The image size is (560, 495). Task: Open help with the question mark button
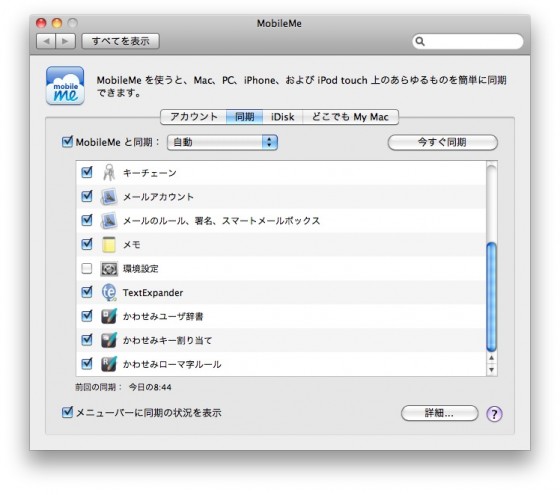(x=494, y=414)
